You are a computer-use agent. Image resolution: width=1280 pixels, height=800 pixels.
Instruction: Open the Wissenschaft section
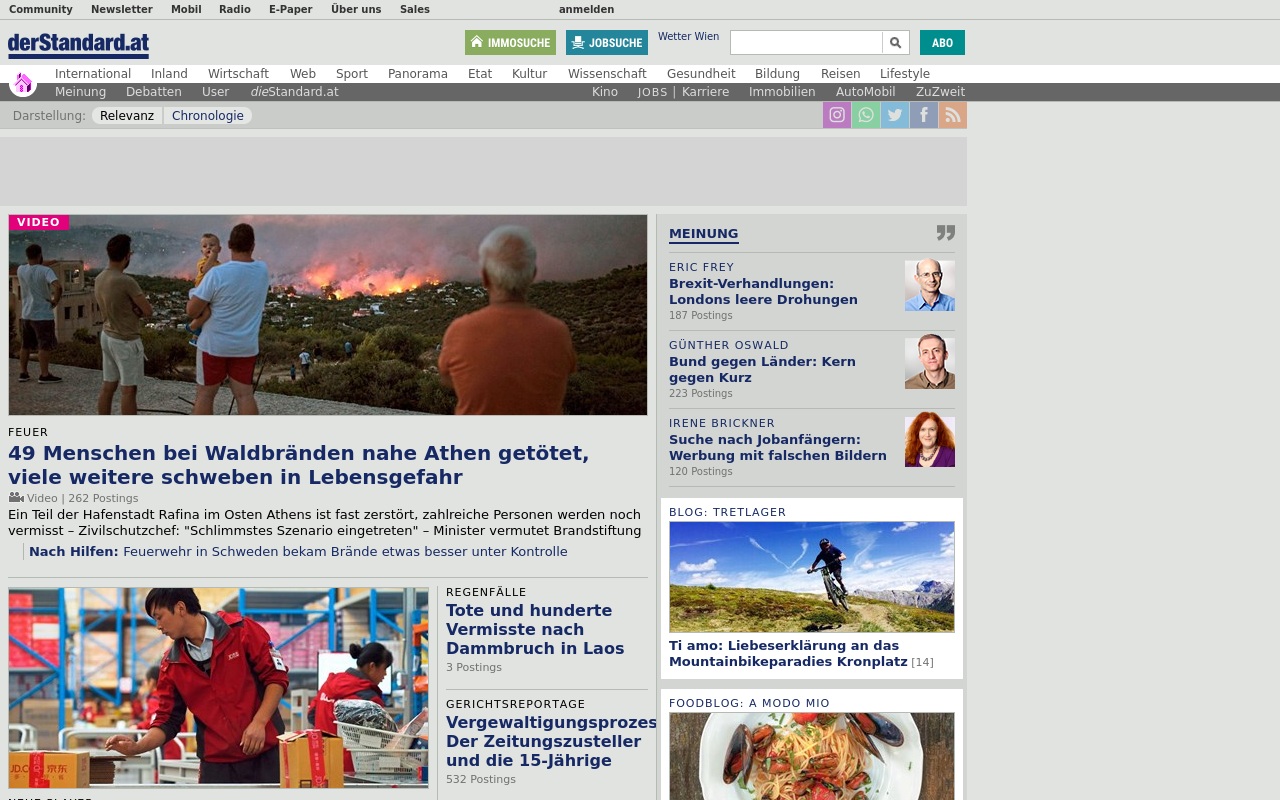tap(607, 74)
